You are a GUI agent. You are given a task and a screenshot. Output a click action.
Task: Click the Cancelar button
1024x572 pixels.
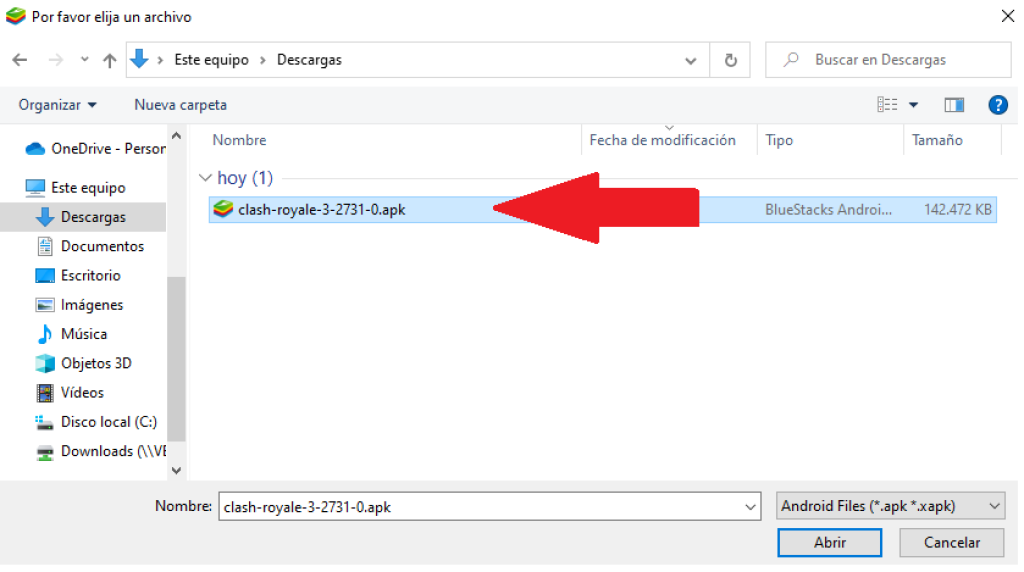point(952,543)
